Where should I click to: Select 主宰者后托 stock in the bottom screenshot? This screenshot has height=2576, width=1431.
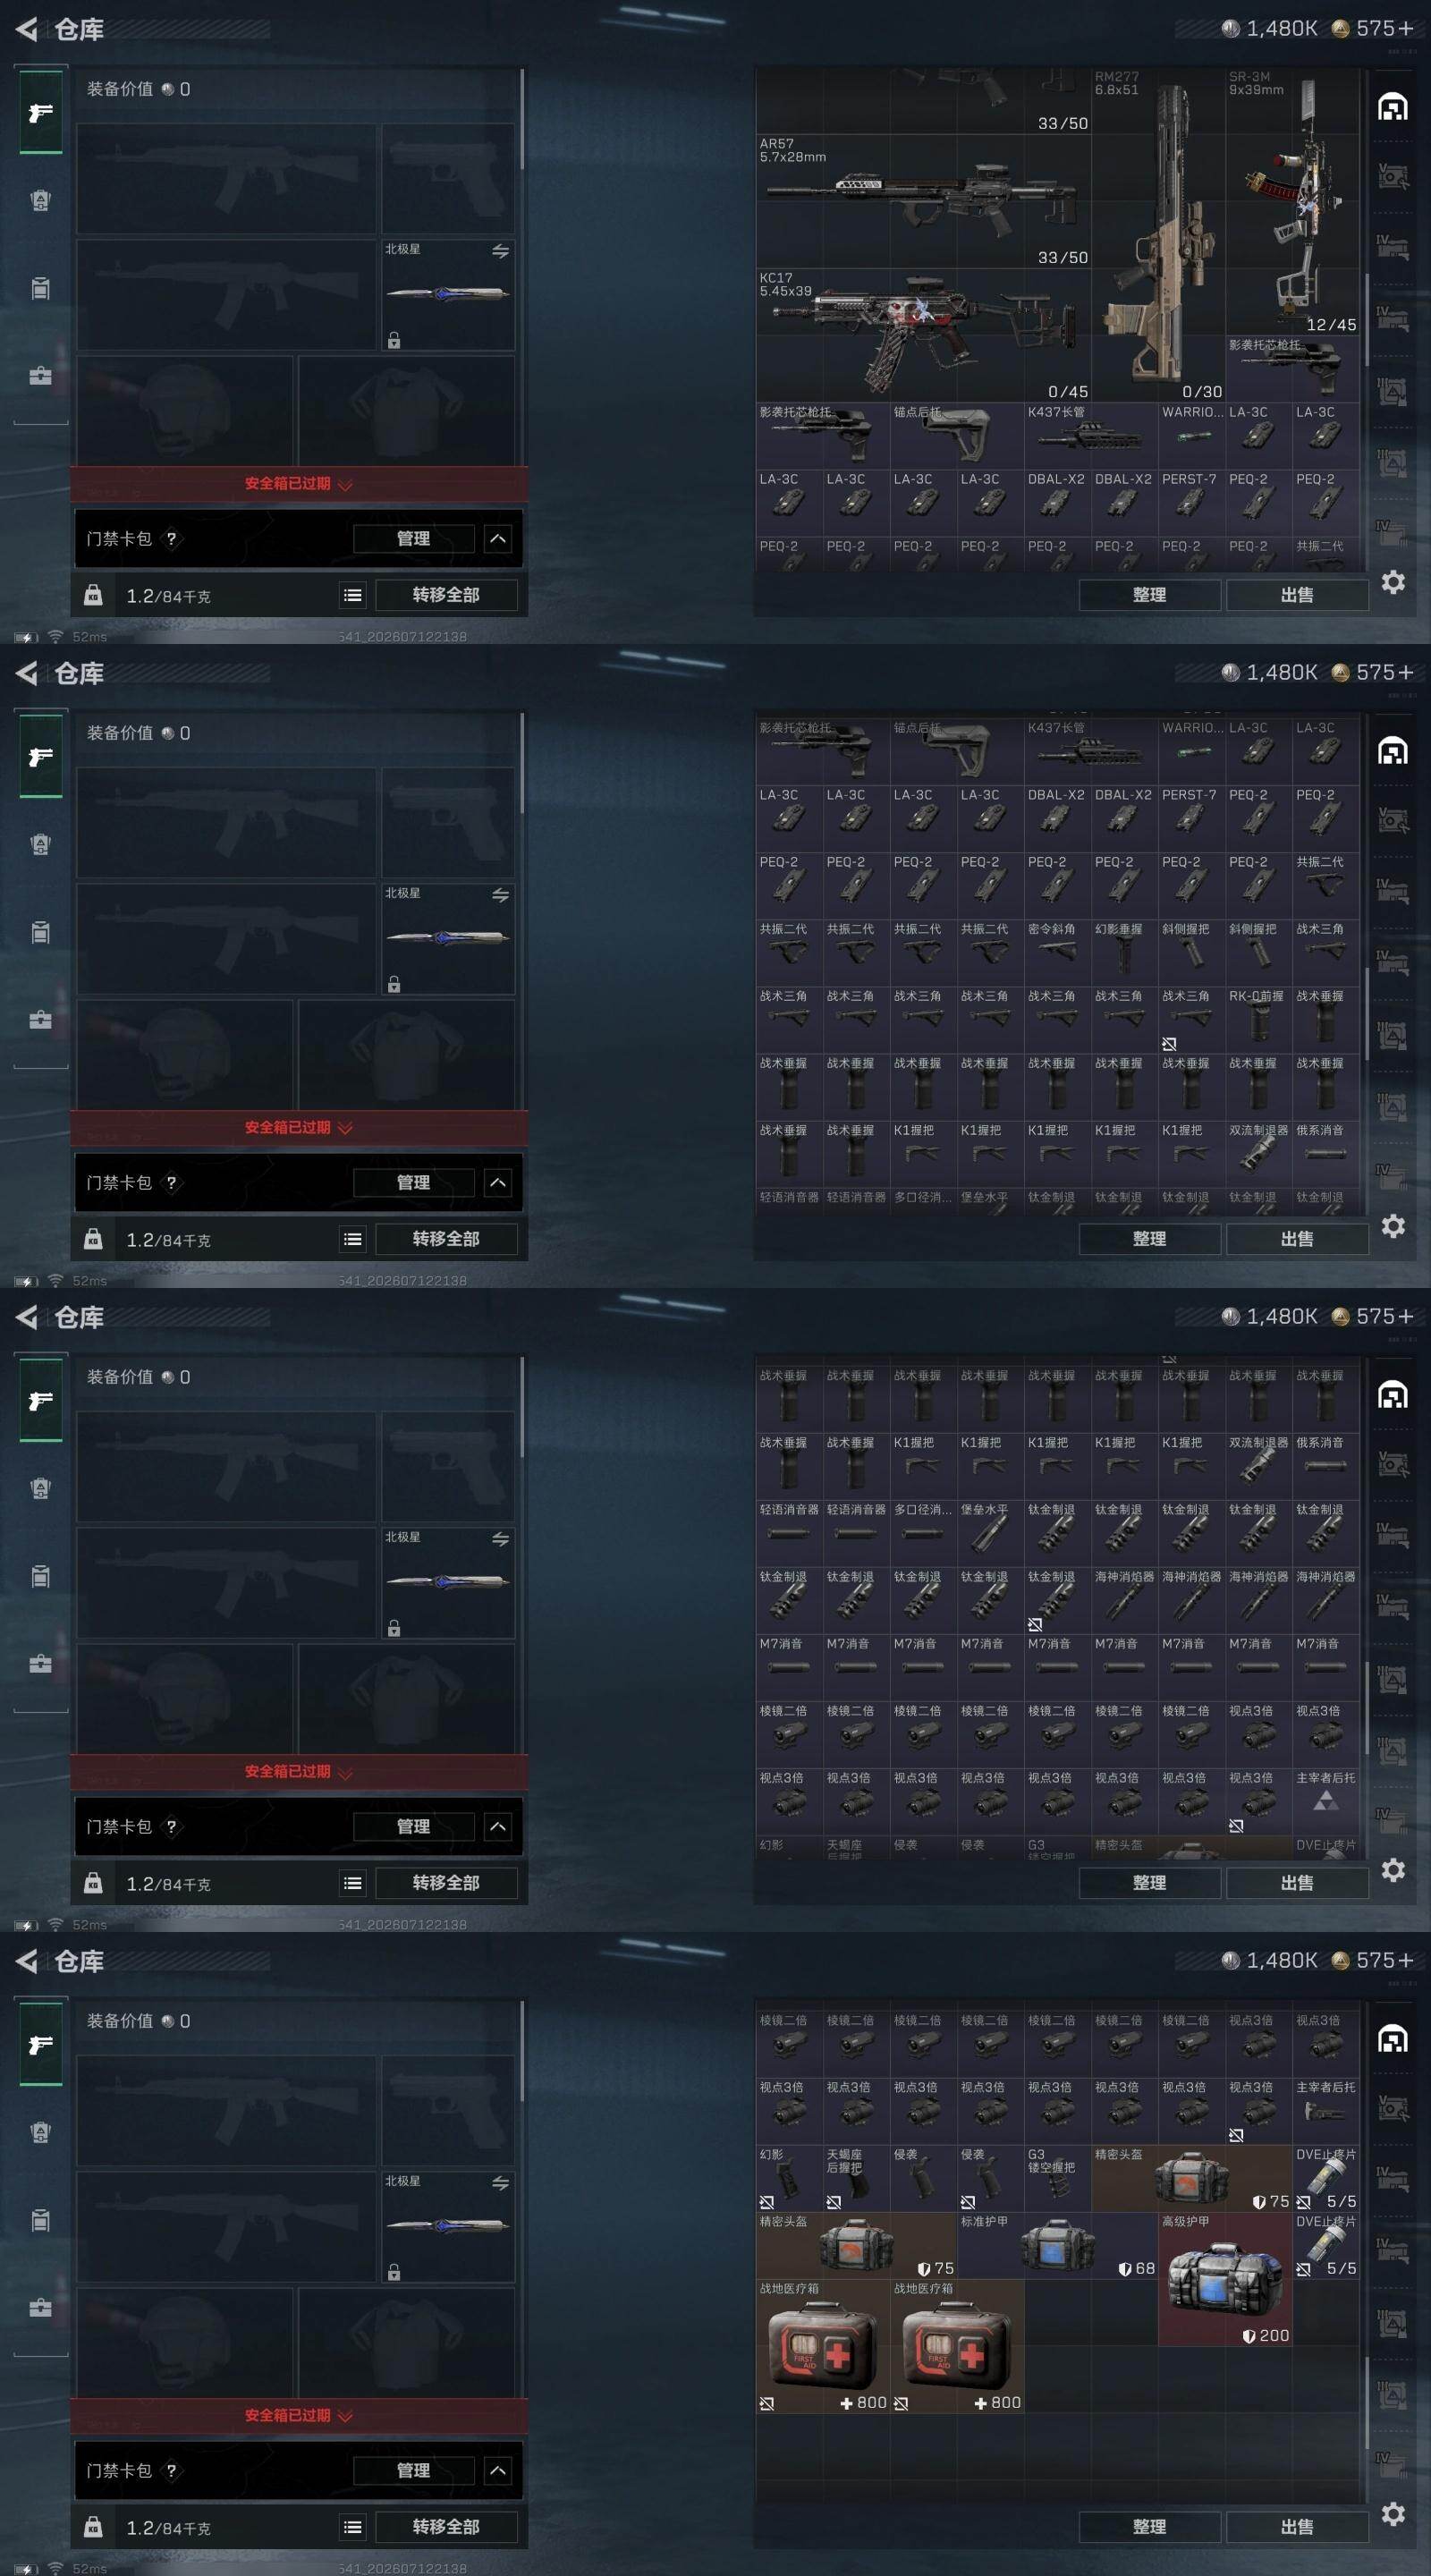click(x=1325, y=2110)
